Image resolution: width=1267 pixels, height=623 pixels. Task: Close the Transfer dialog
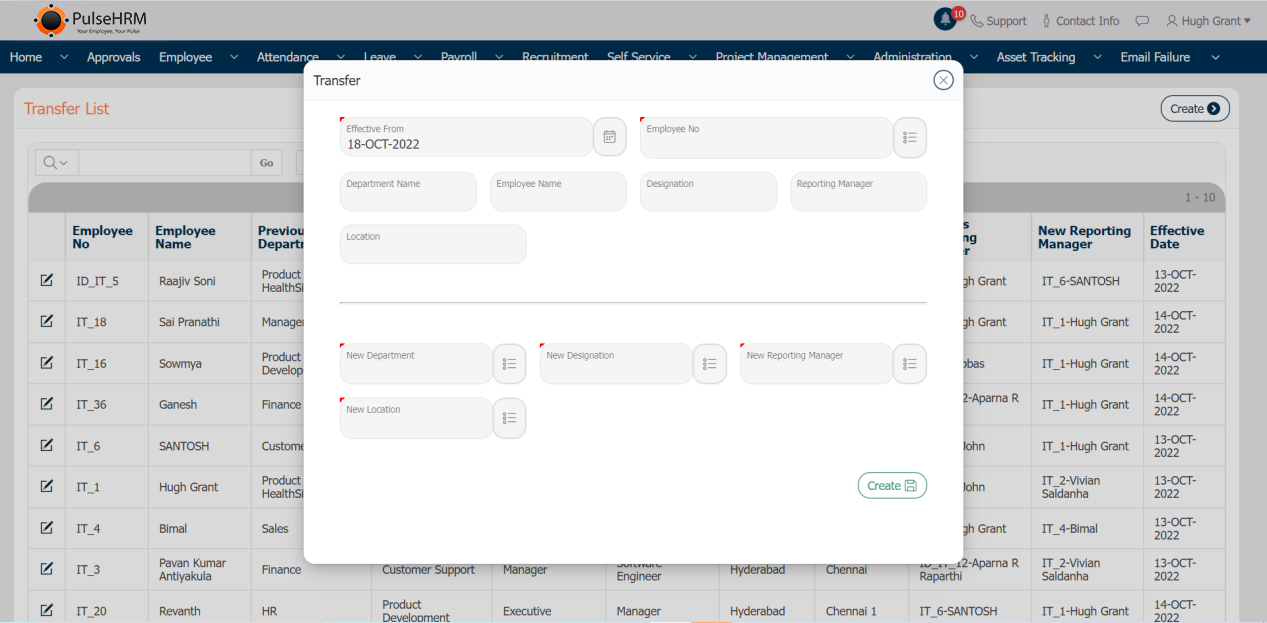943,80
